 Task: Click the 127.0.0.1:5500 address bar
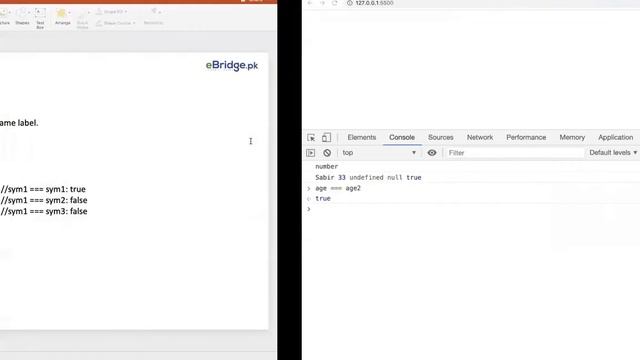(x=374, y=3)
